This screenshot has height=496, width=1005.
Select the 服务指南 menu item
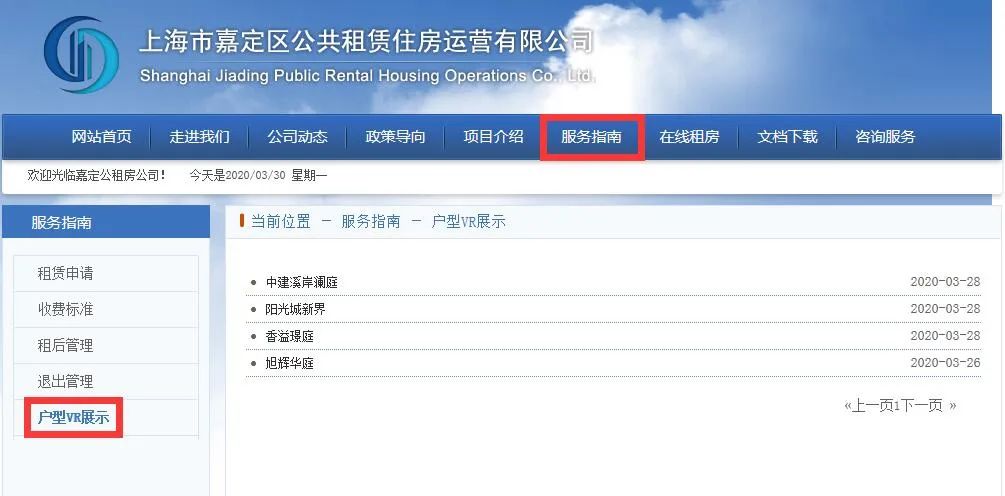click(x=591, y=136)
